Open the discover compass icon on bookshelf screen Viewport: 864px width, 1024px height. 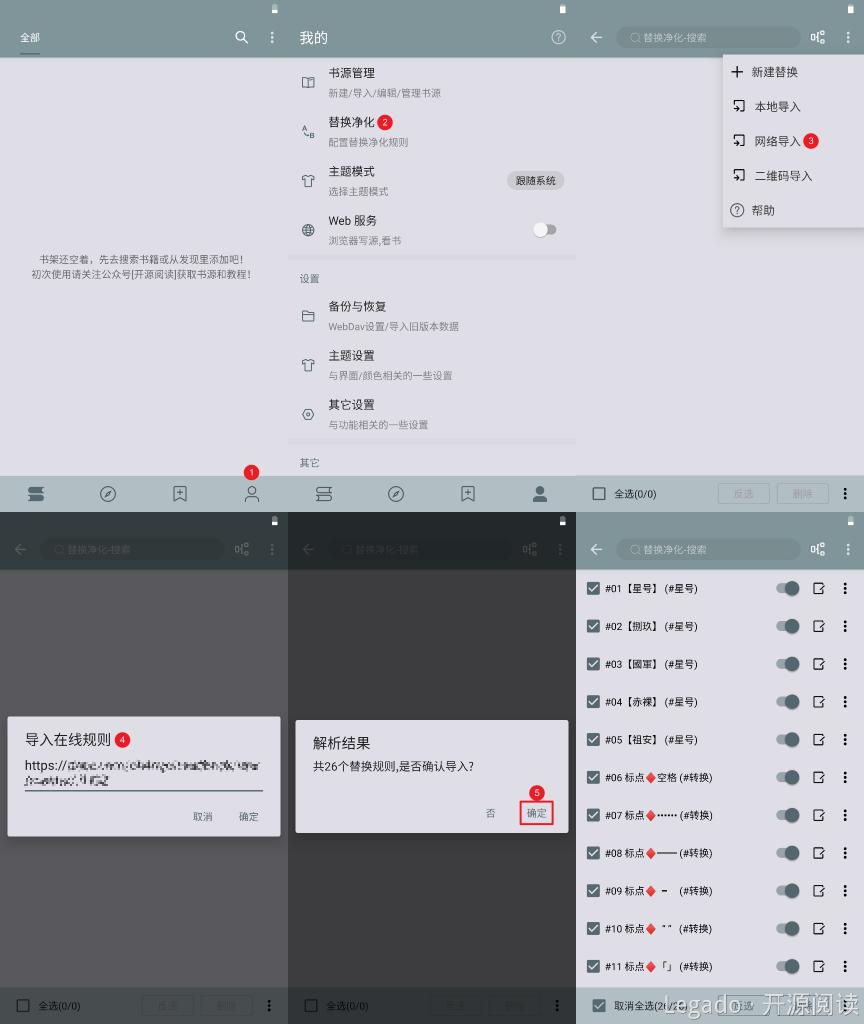pyautogui.click(x=108, y=493)
